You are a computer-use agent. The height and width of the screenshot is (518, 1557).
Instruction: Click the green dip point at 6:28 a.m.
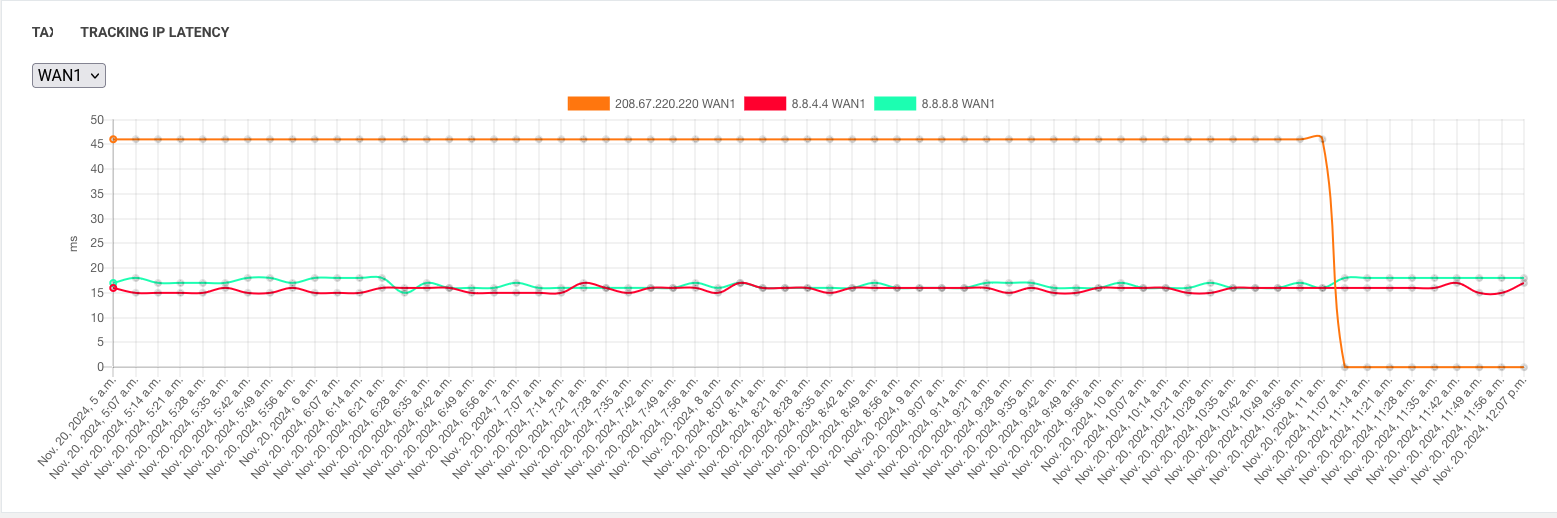(x=404, y=293)
